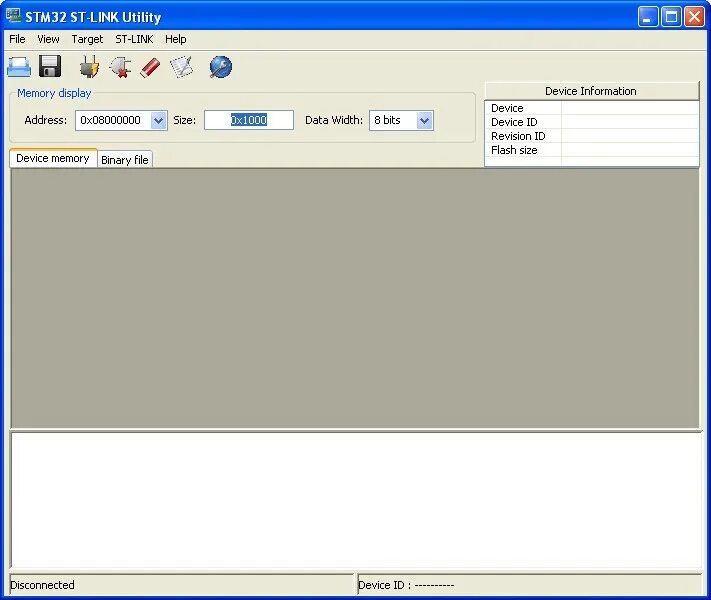Image resolution: width=711 pixels, height=600 pixels.
Task: Open the Help menu
Action: pos(175,39)
